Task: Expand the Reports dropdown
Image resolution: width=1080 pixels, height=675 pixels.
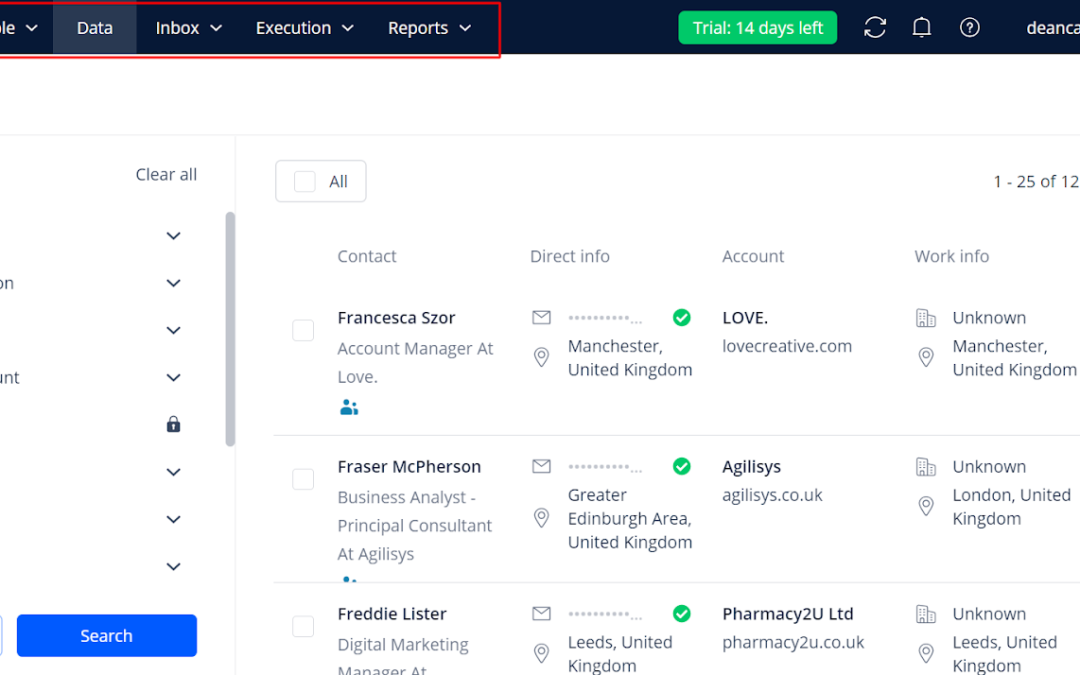Action: coord(429,28)
